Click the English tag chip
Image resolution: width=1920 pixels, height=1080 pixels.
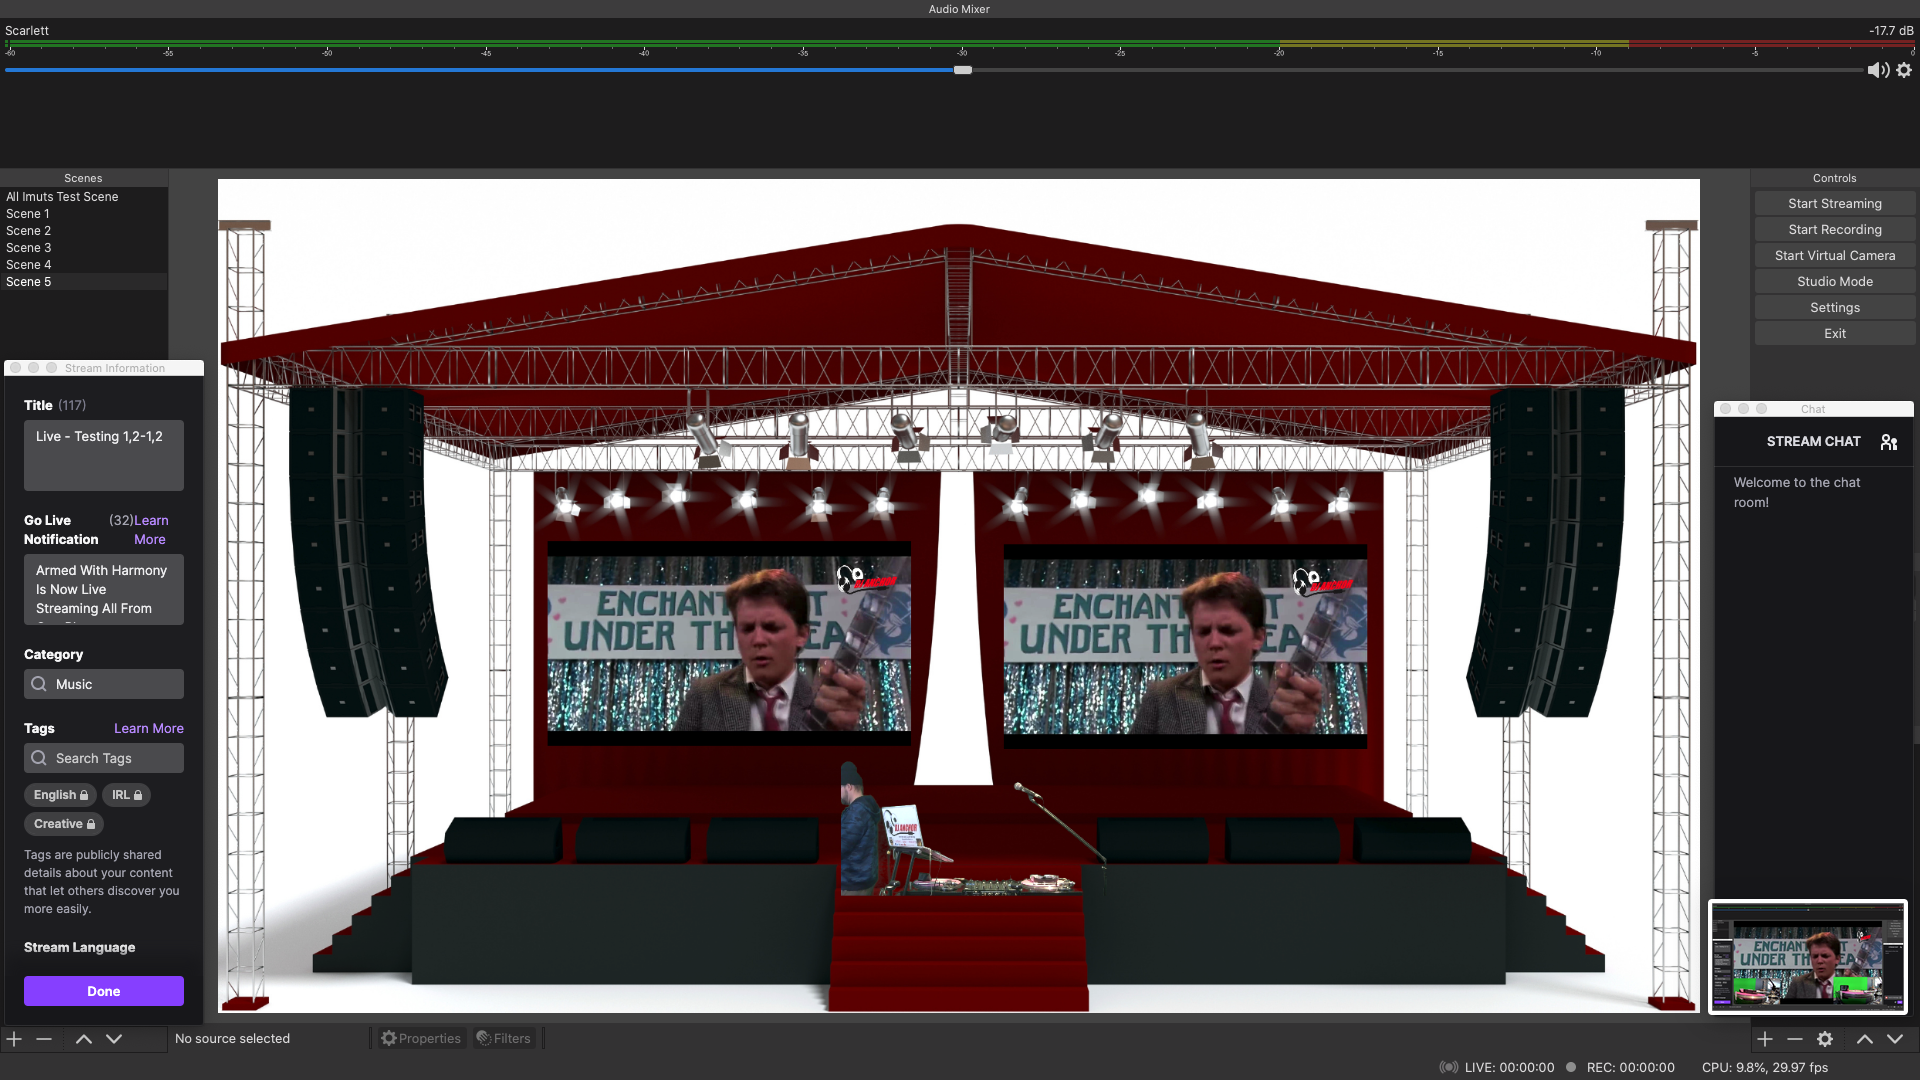point(61,795)
